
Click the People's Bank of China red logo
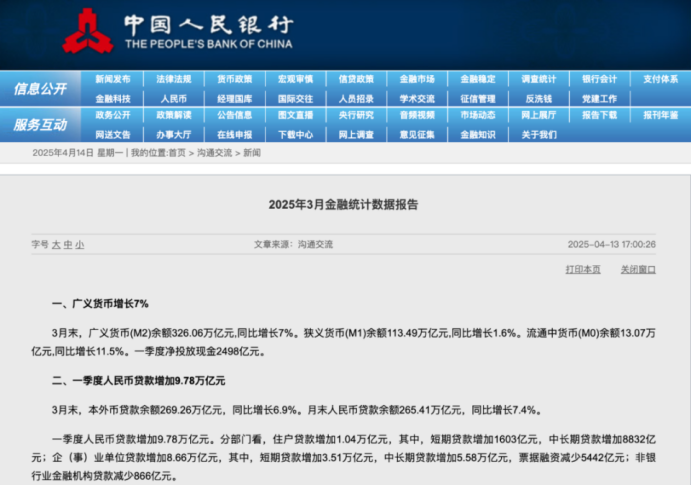pos(87,30)
